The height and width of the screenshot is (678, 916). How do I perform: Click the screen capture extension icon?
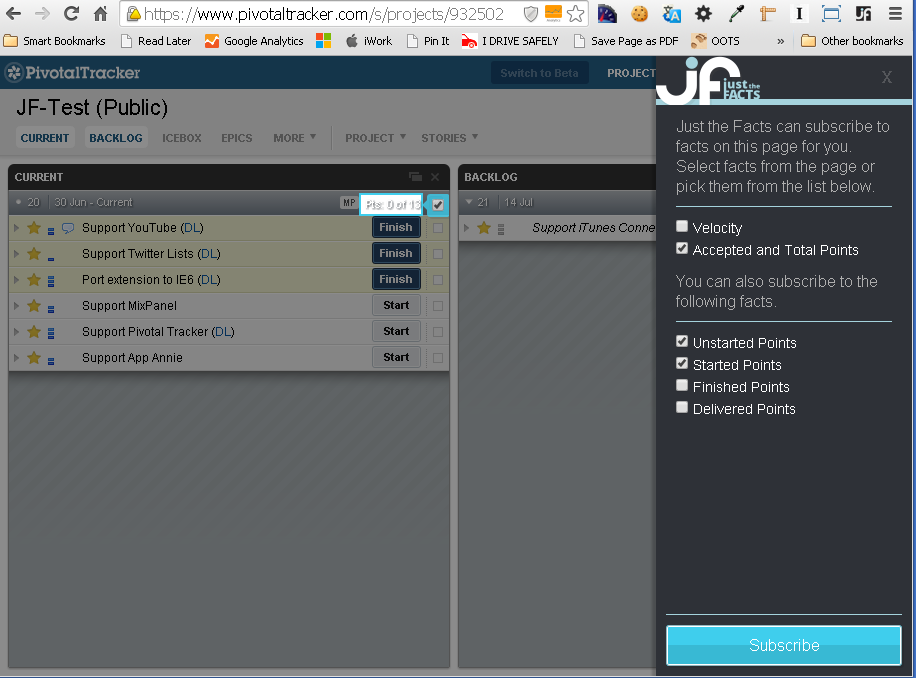831,13
